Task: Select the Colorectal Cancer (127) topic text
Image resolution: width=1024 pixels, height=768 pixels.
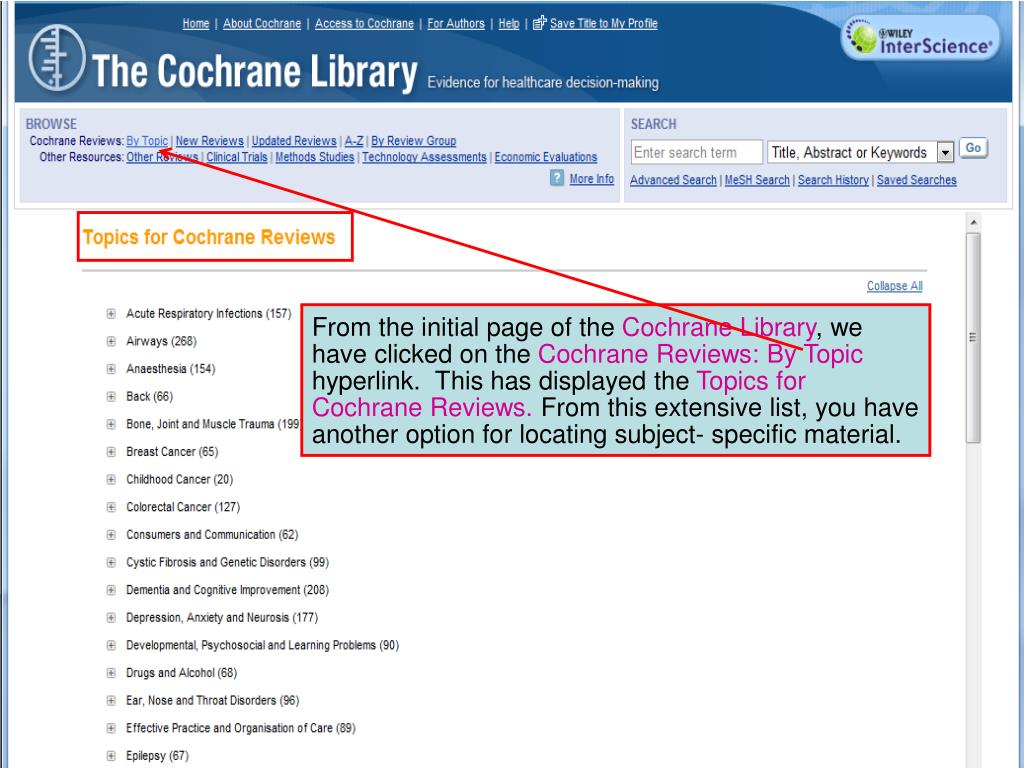Action: (183, 507)
